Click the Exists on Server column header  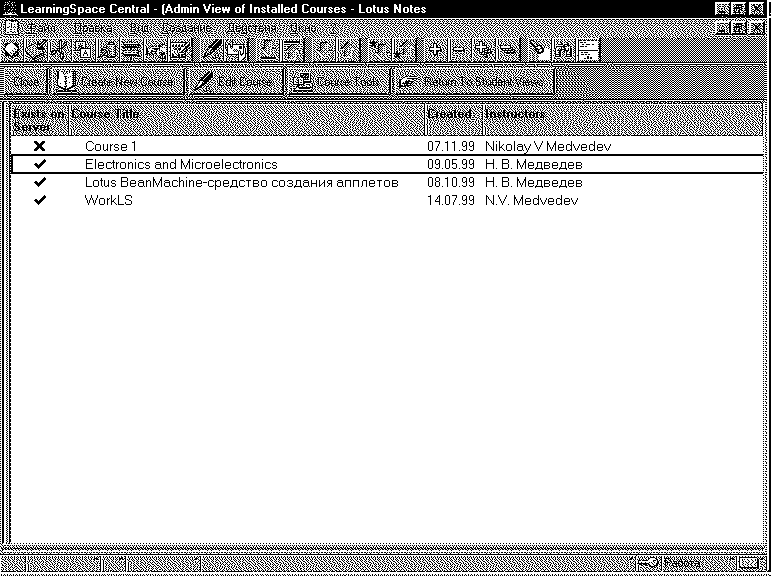click(39, 120)
